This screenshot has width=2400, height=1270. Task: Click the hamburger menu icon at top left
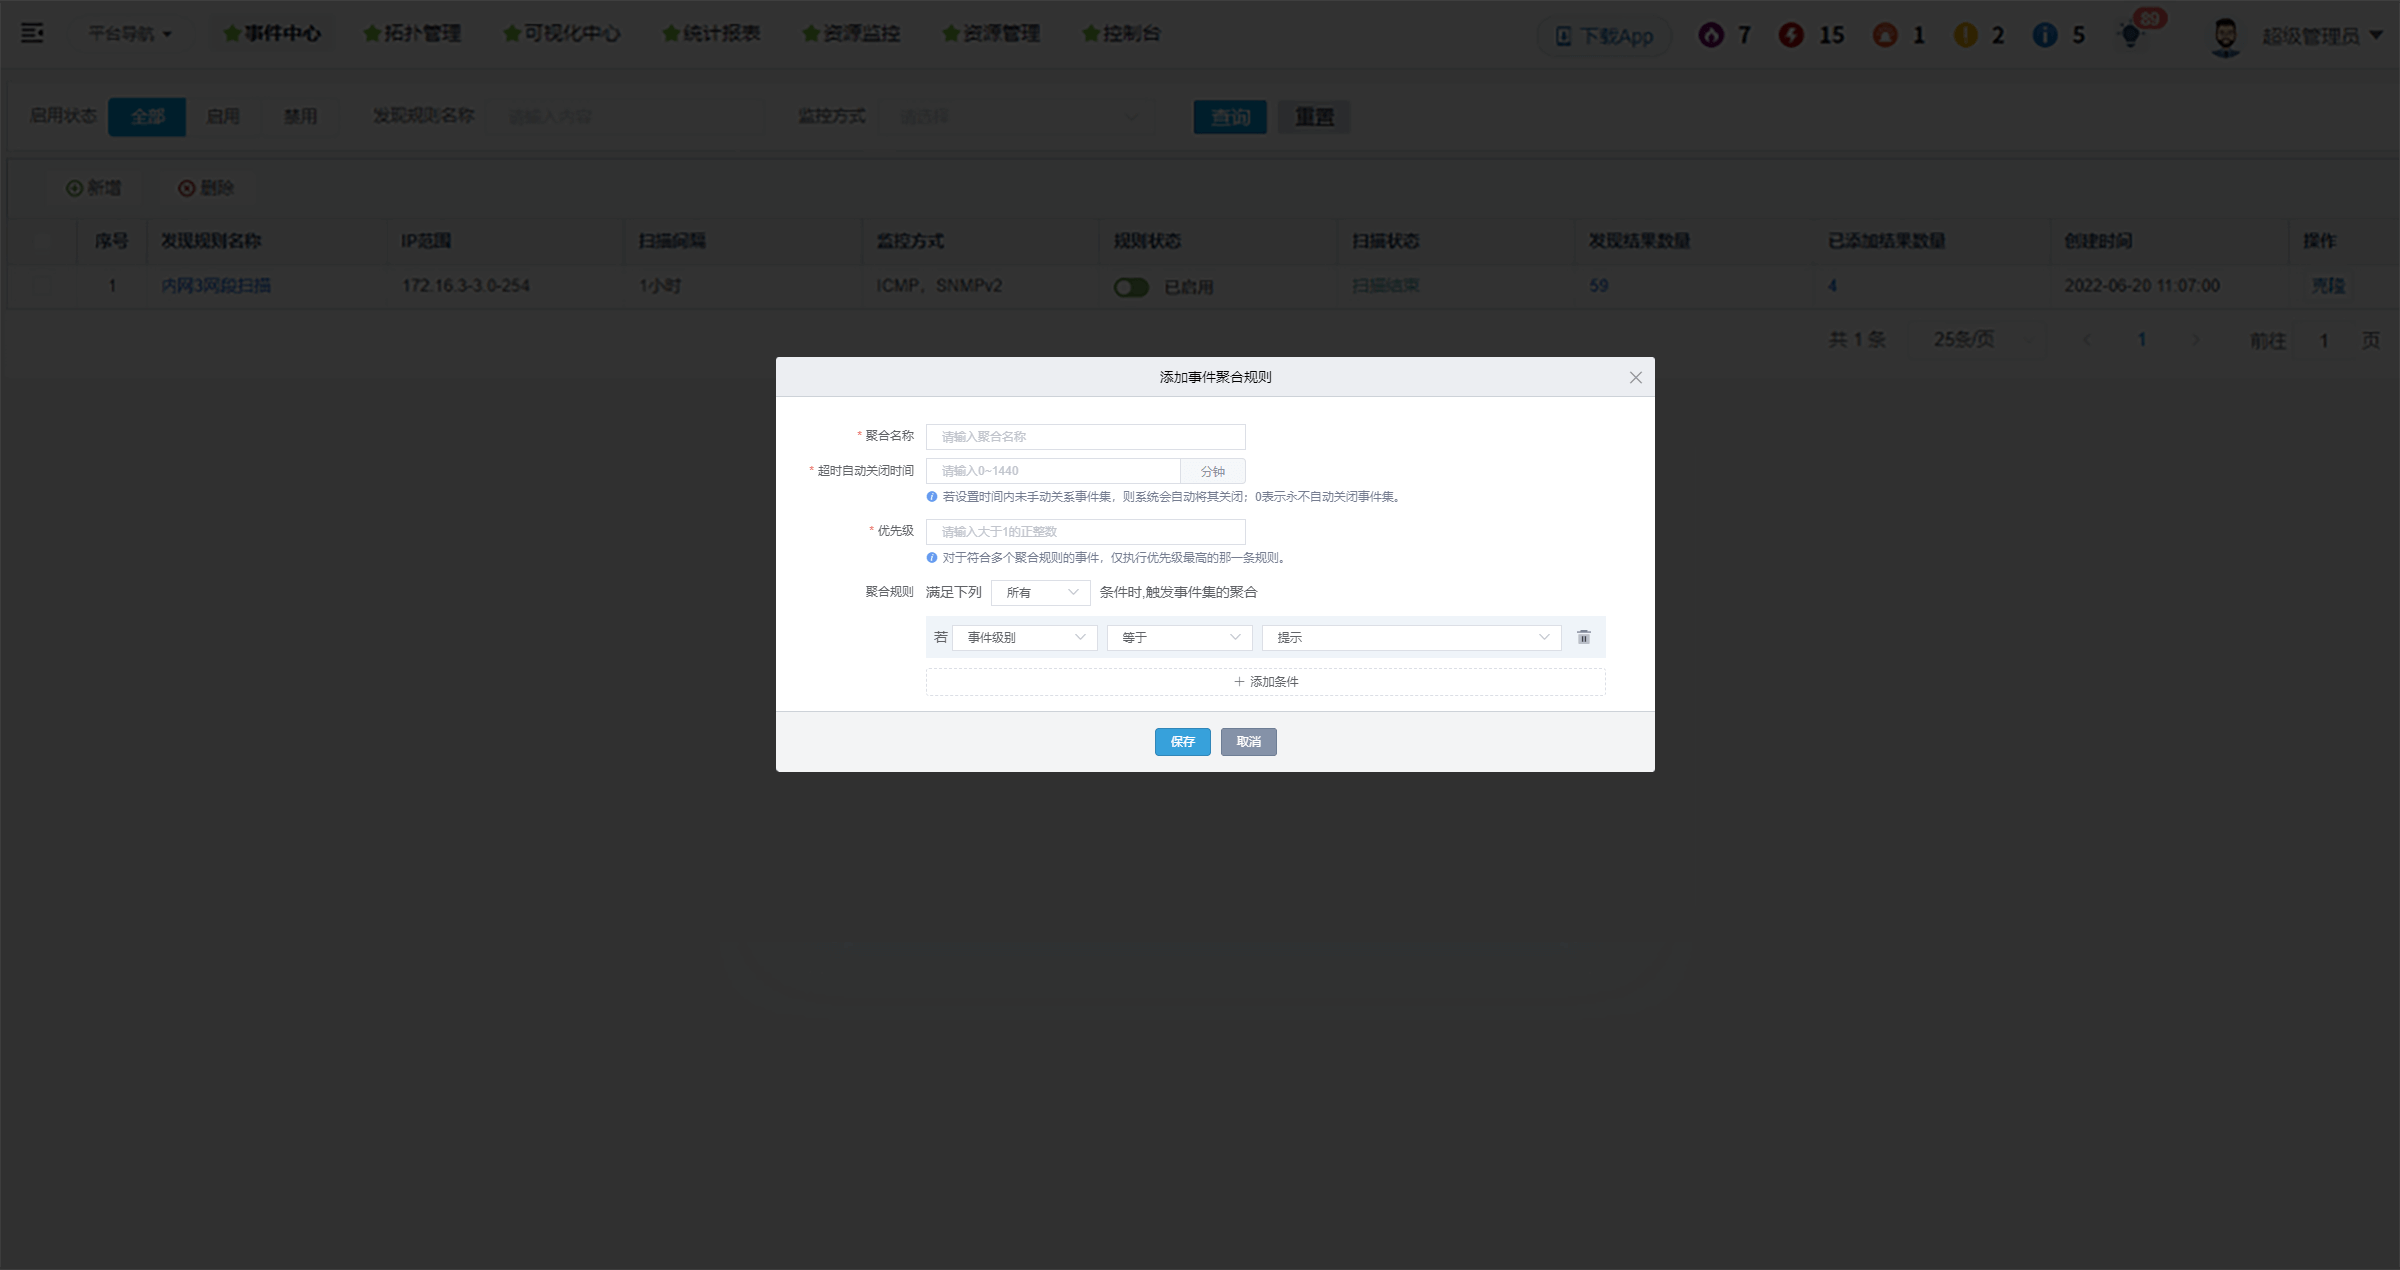coord(32,33)
